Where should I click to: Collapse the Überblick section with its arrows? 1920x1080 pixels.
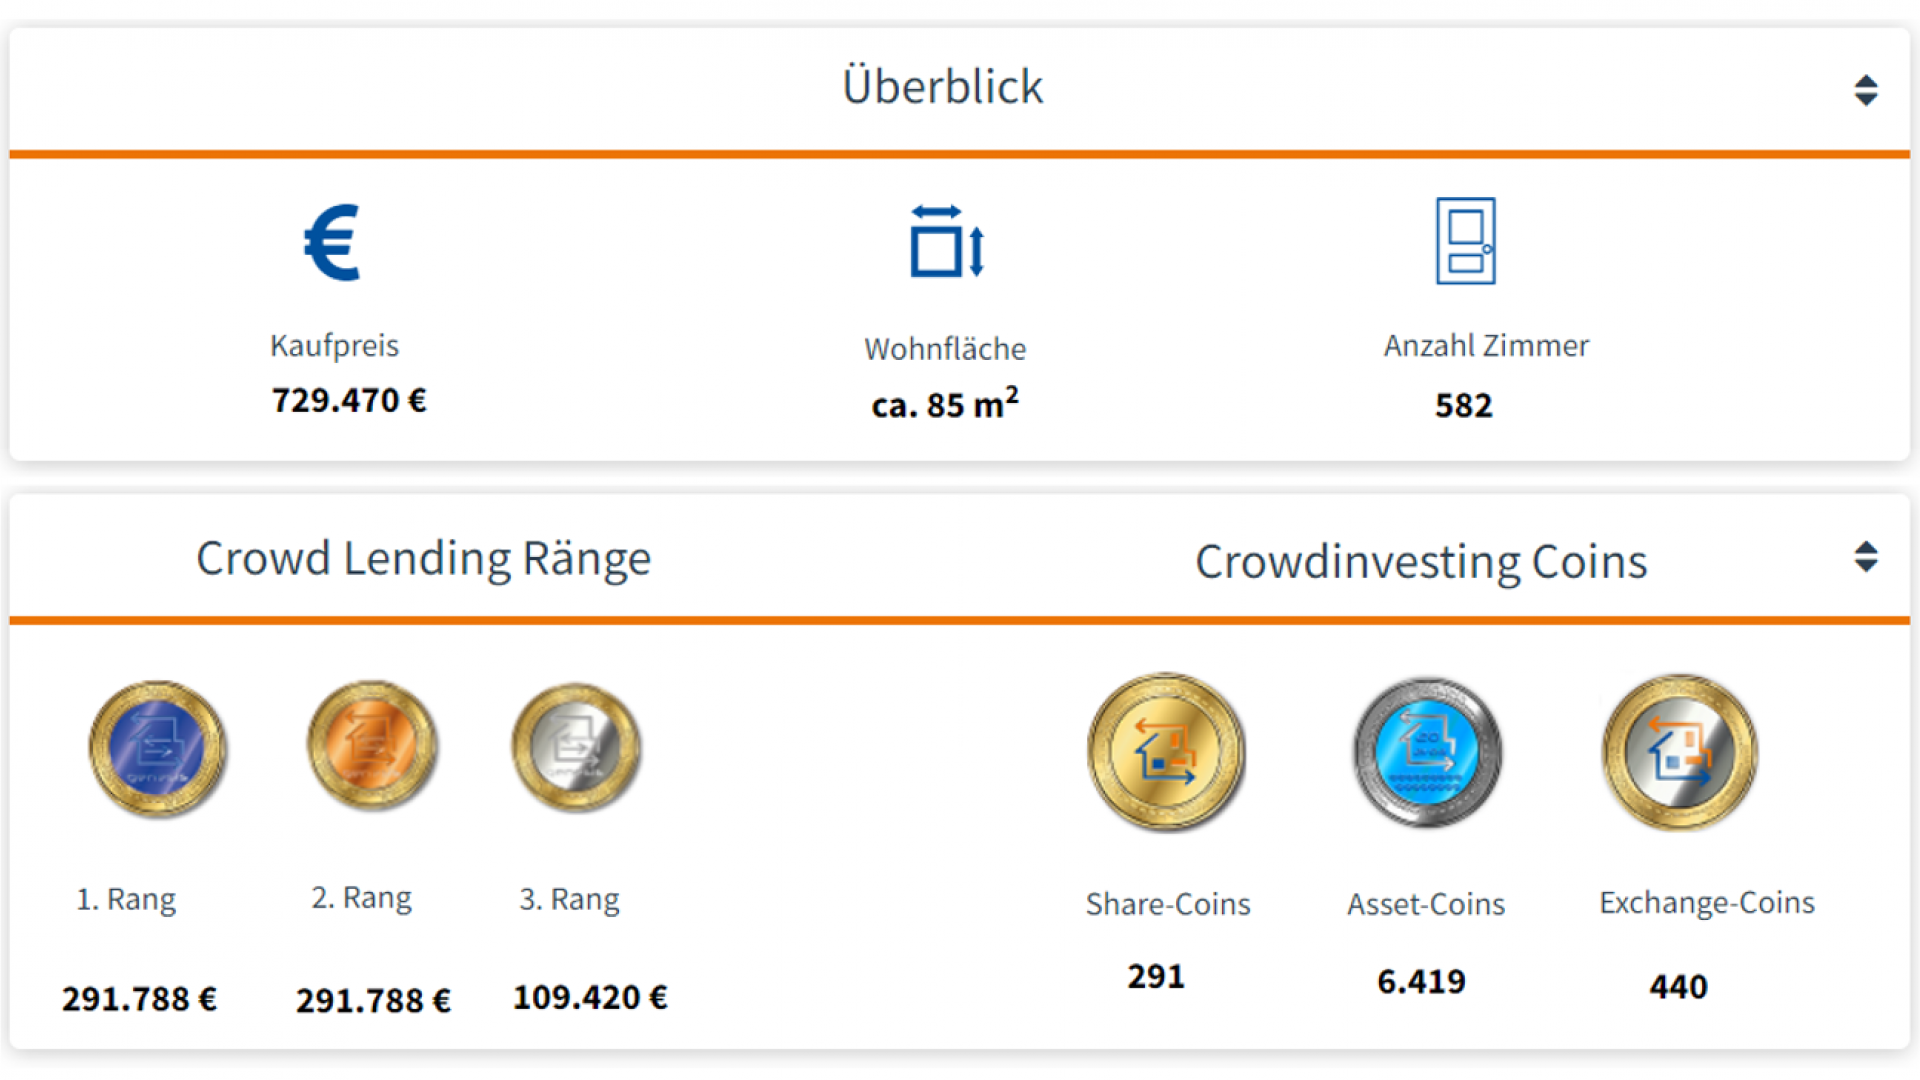pyautogui.click(x=1865, y=90)
